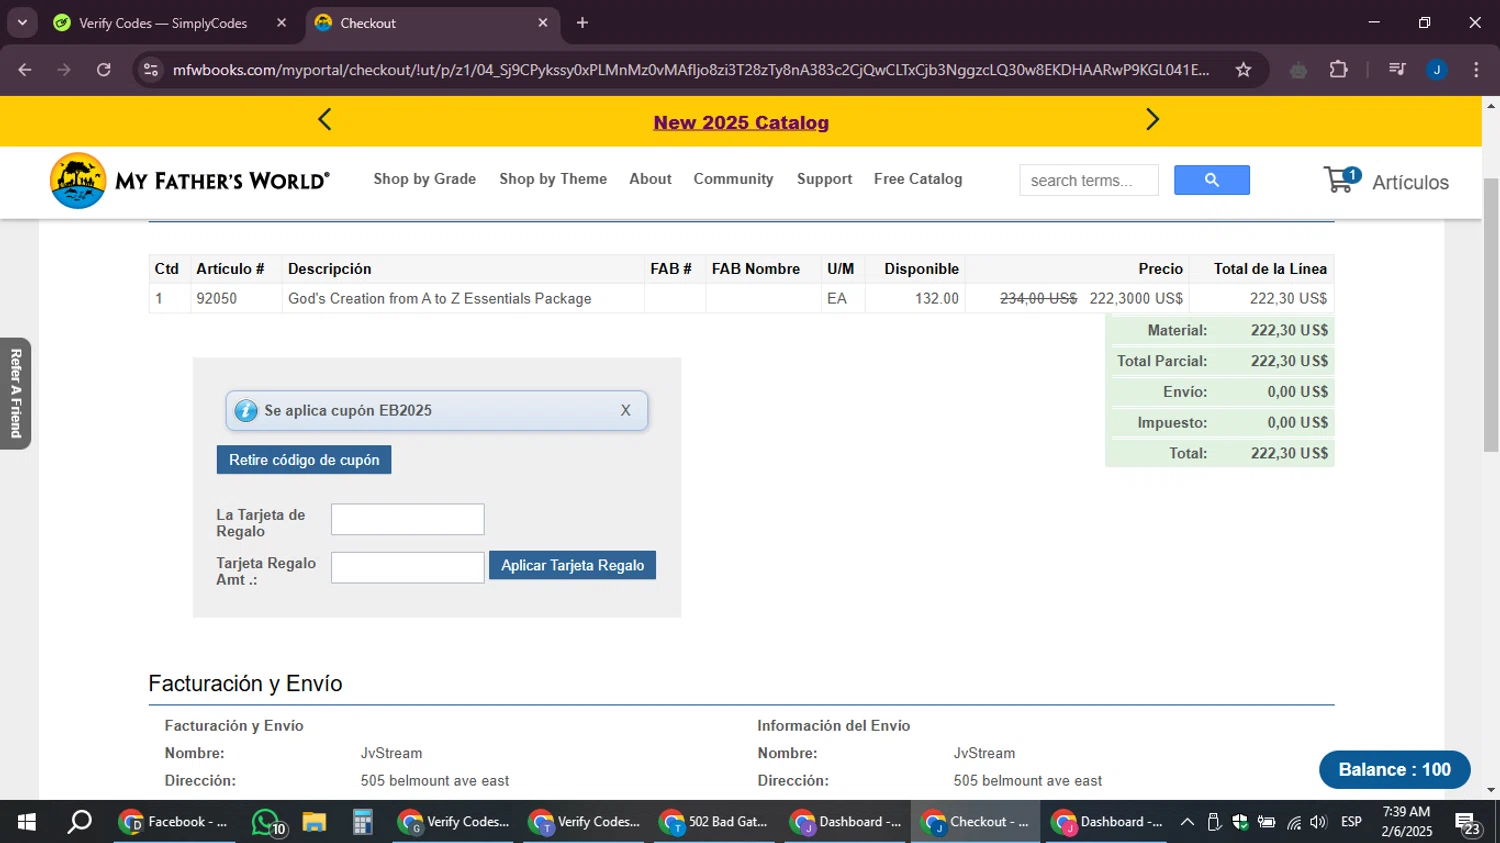Screen dimensions: 1500x843
Task: Click the Balance : 100 badge
Action: [1395, 770]
